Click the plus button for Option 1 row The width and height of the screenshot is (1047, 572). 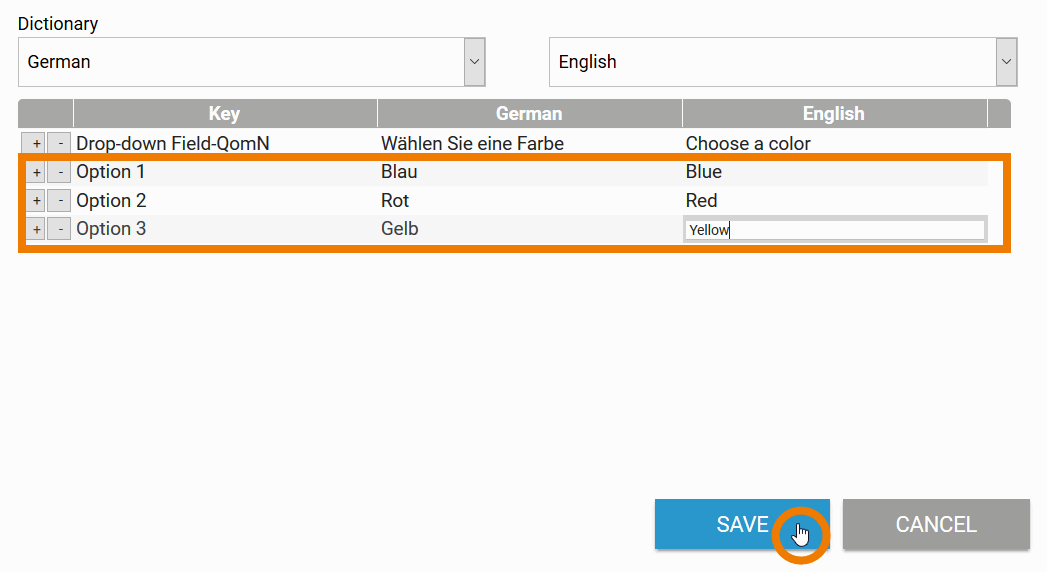pyautogui.click(x=36, y=172)
